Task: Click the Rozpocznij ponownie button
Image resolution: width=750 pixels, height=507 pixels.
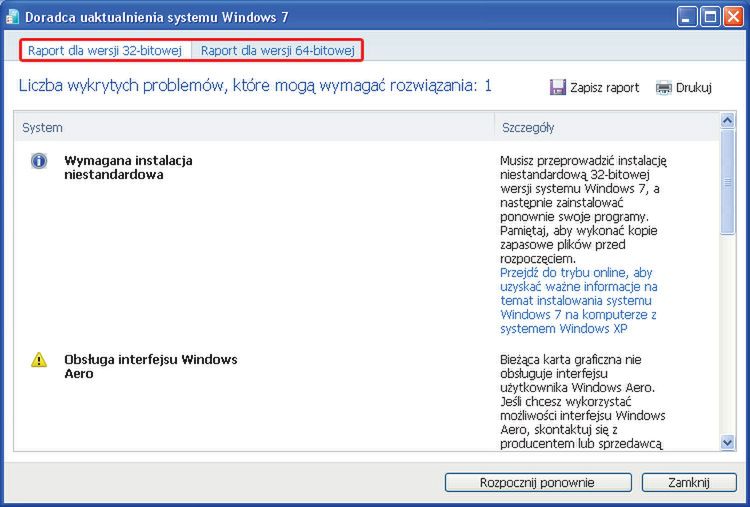Action: pyautogui.click(x=538, y=482)
